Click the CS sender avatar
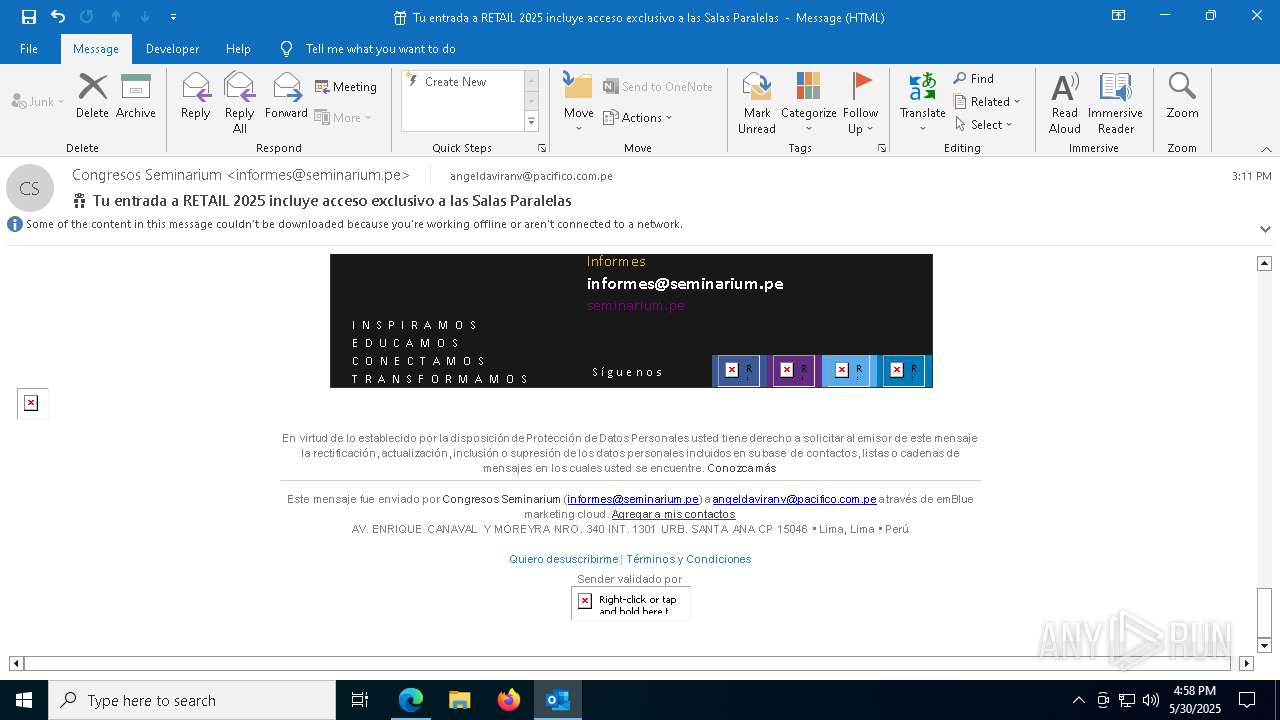This screenshot has width=1280, height=720. [30, 188]
